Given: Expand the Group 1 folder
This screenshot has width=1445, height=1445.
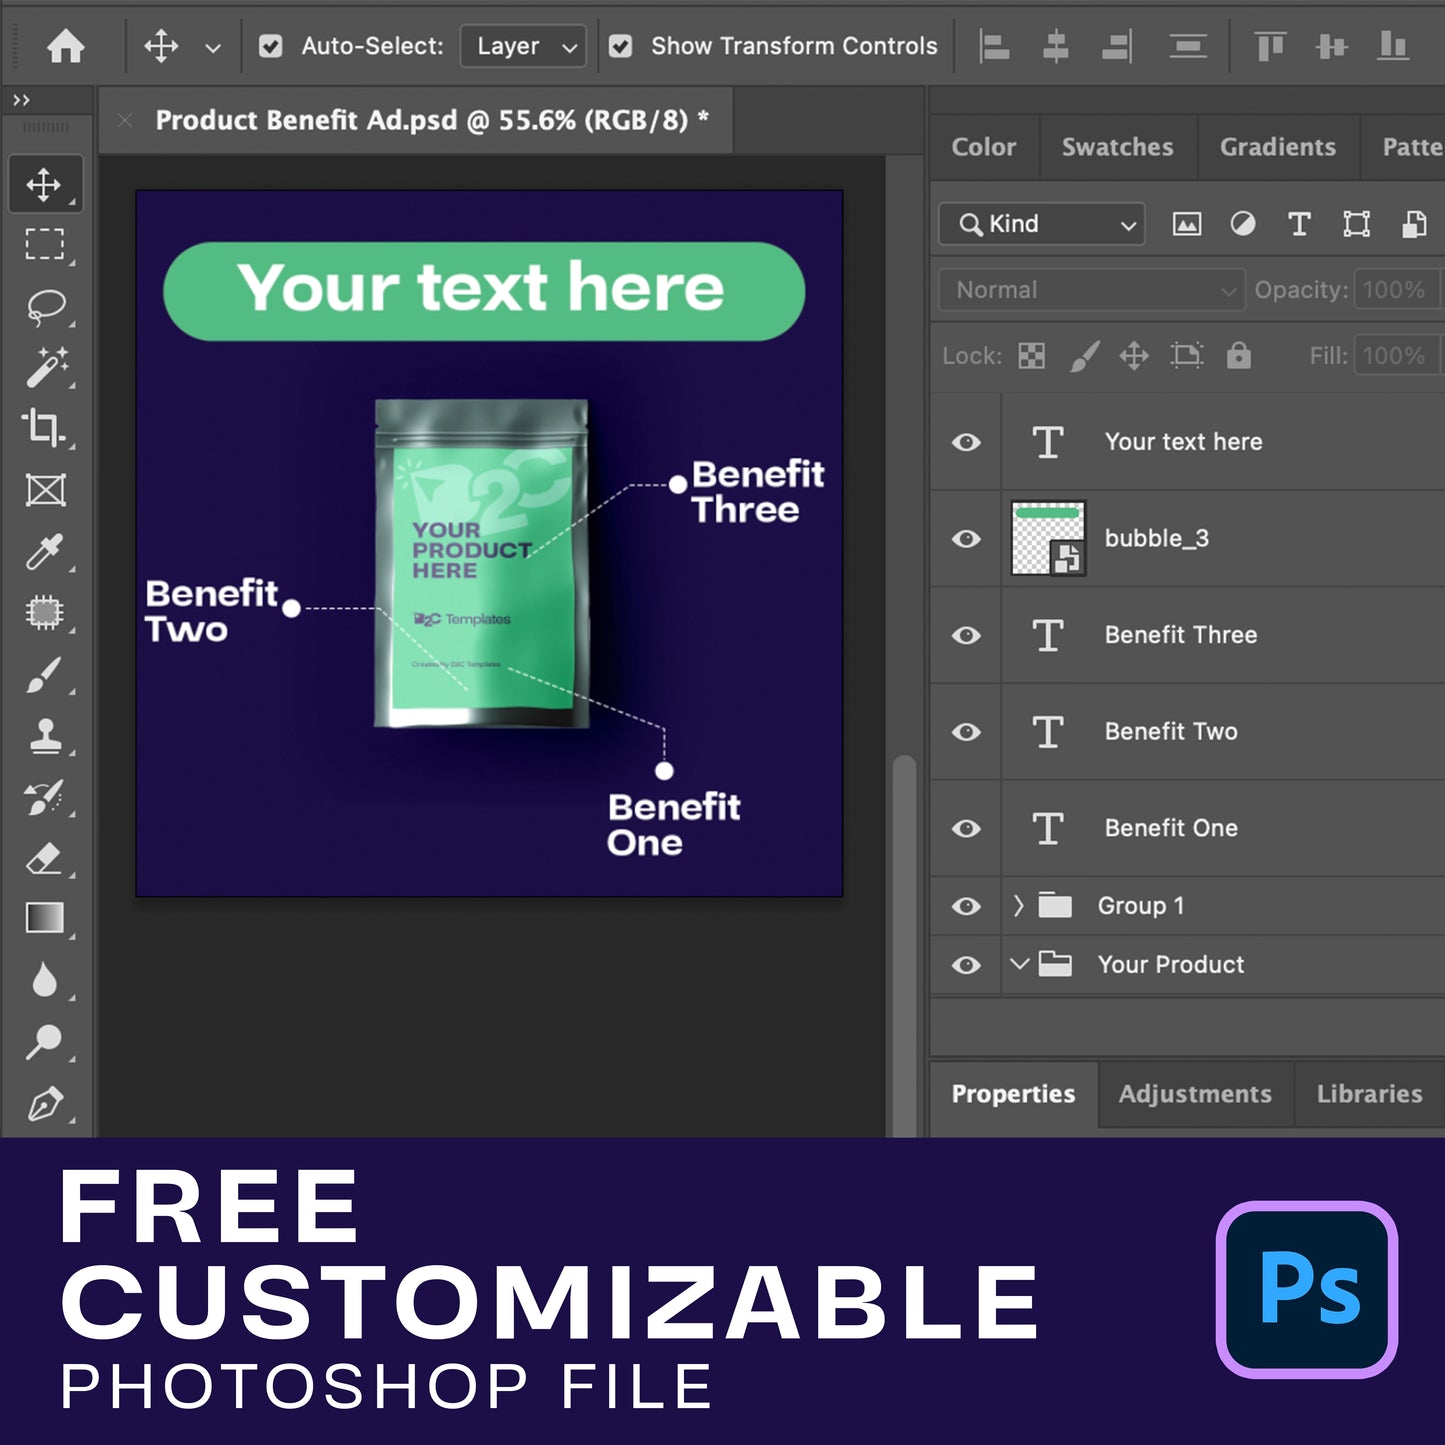Looking at the screenshot, I should click(1018, 906).
